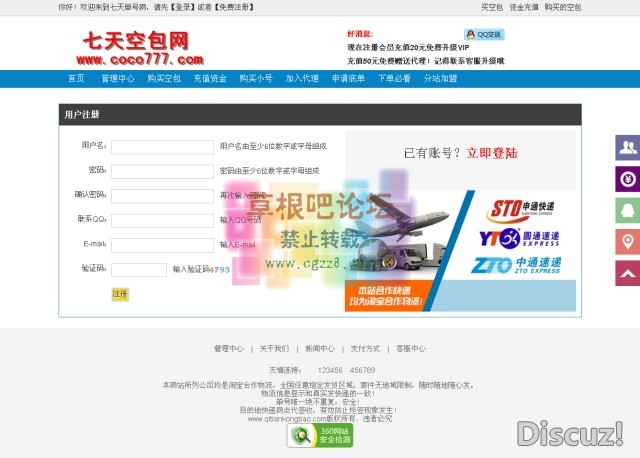The width and height of the screenshot is (640, 458).
Task: Focus the 联系QQ input field
Action: tap(162, 220)
